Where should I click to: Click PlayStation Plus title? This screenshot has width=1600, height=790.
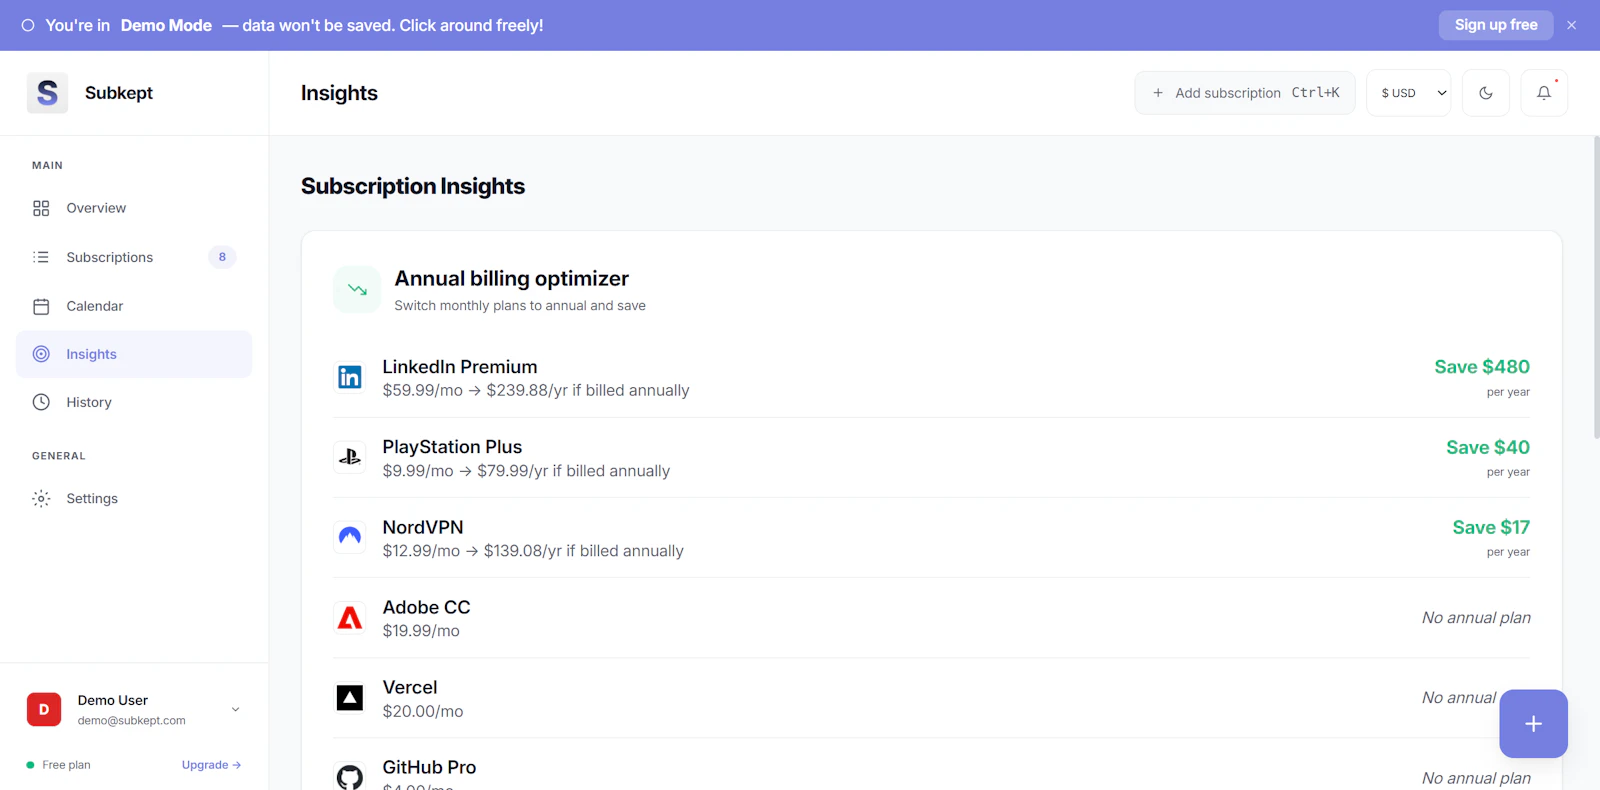pyautogui.click(x=452, y=447)
